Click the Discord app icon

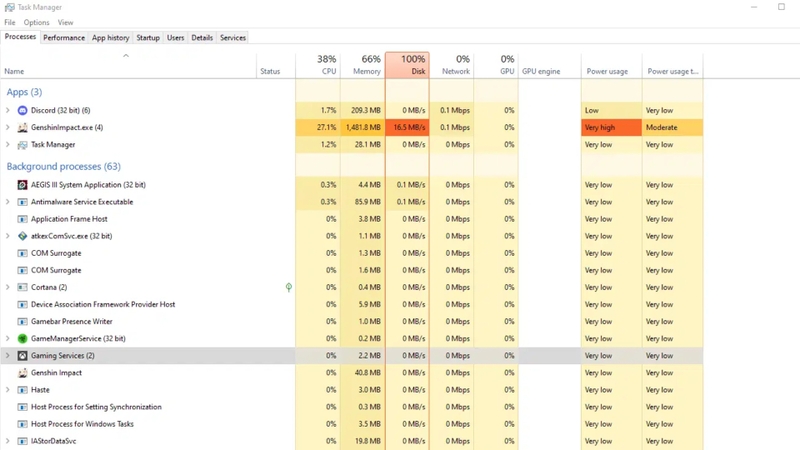click(x=22, y=110)
